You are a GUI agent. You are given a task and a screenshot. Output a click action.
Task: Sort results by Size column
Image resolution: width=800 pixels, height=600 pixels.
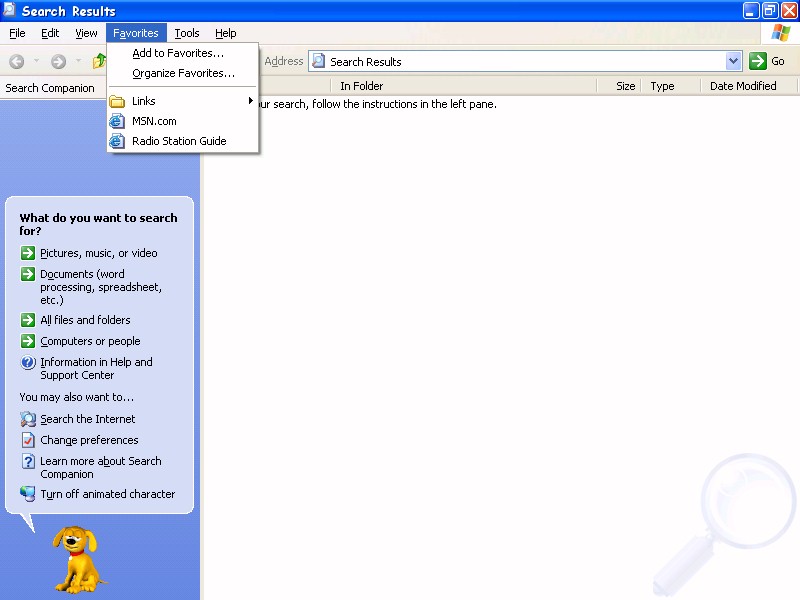[x=619, y=86]
